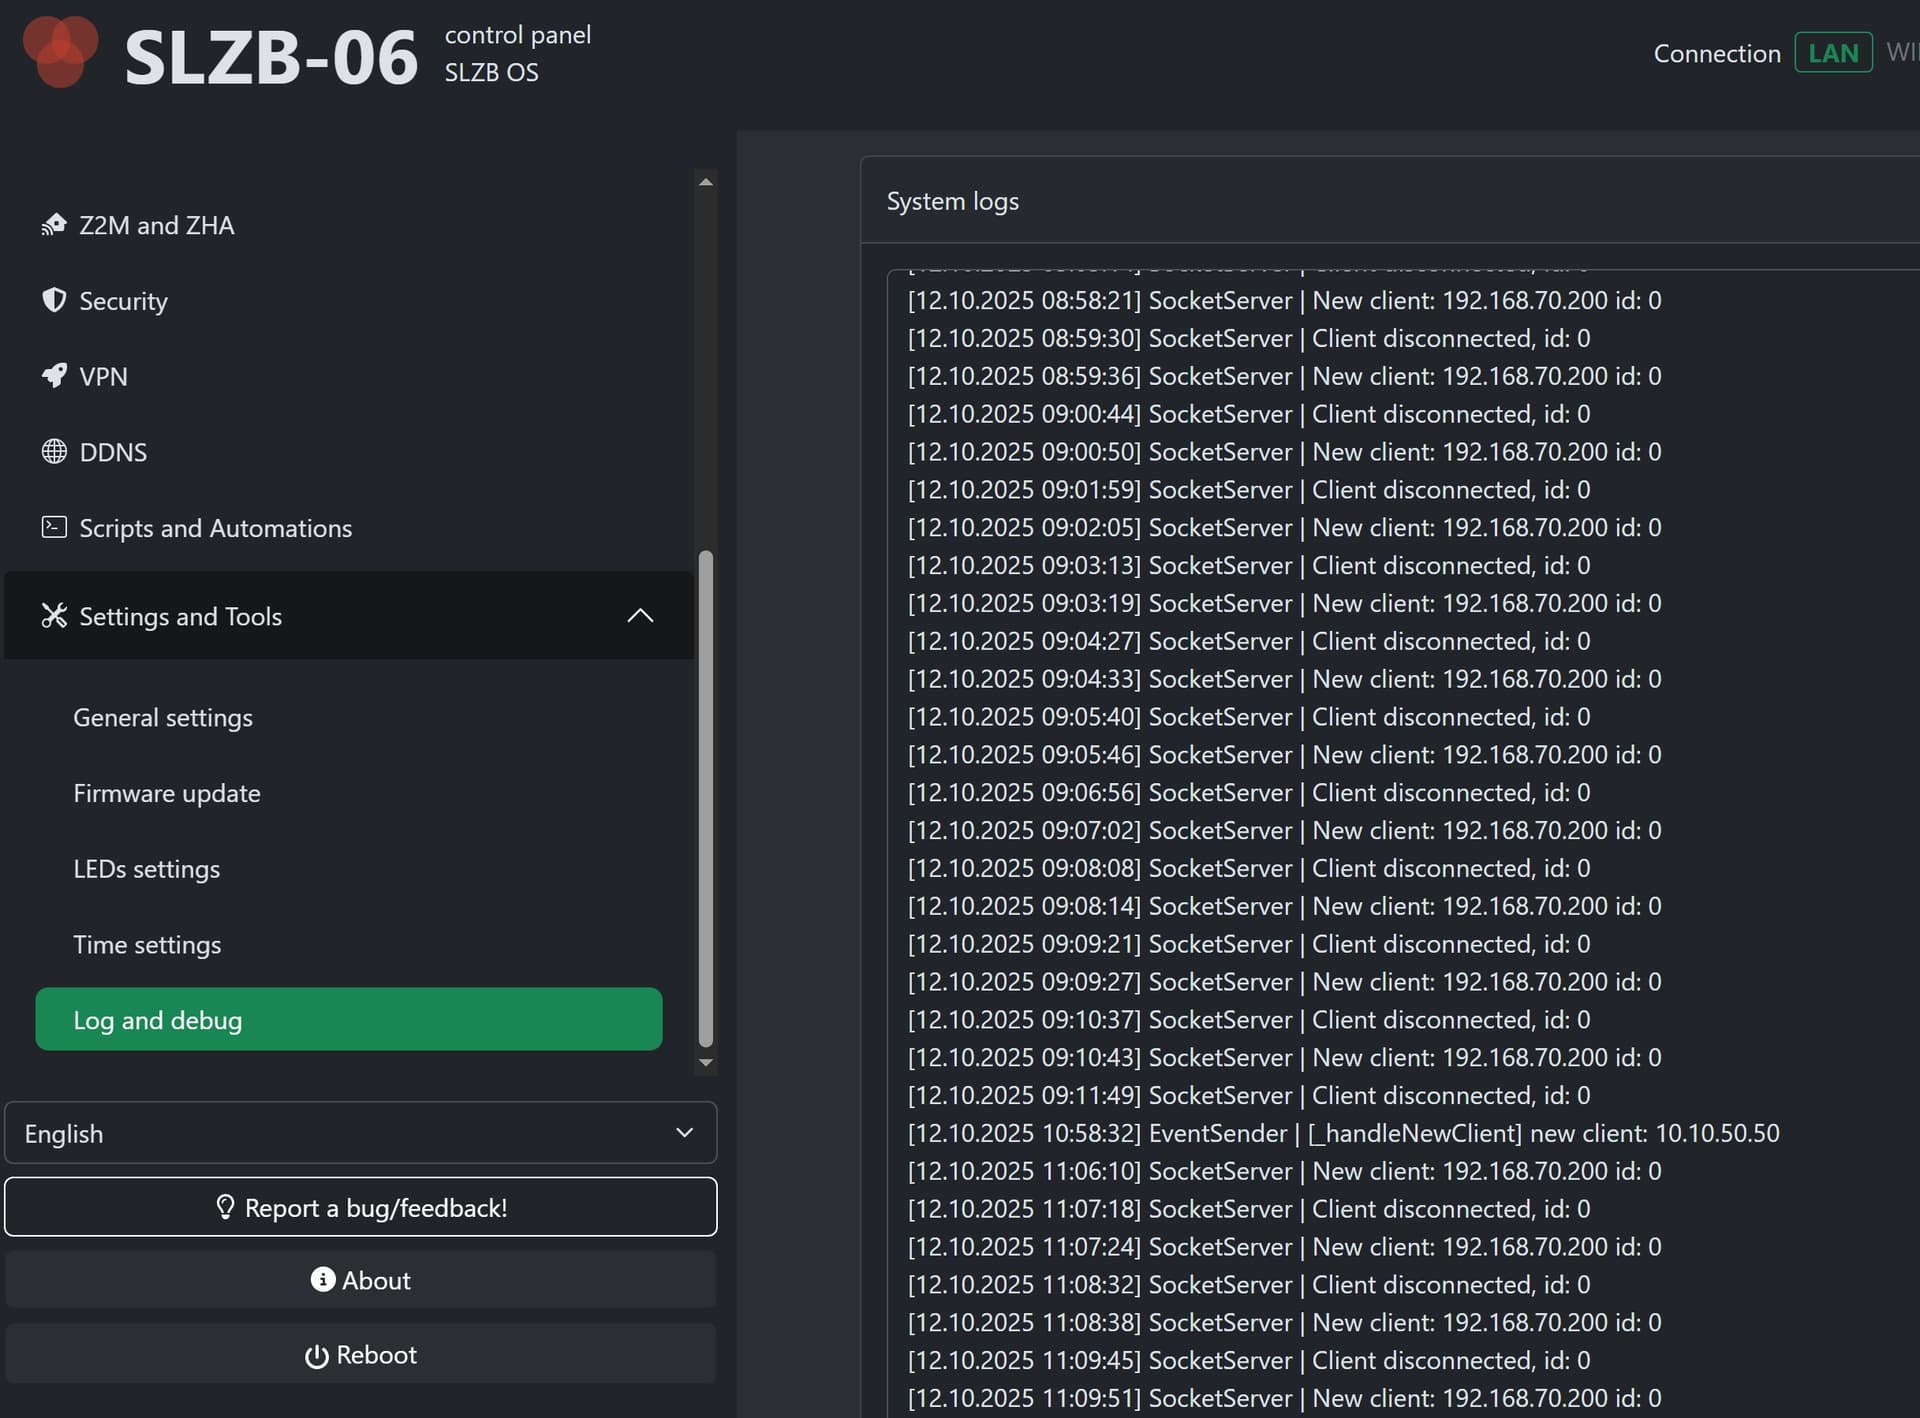The height and width of the screenshot is (1418, 1920).
Task: Click the LAN connection badge
Action: pos(1832,53)
